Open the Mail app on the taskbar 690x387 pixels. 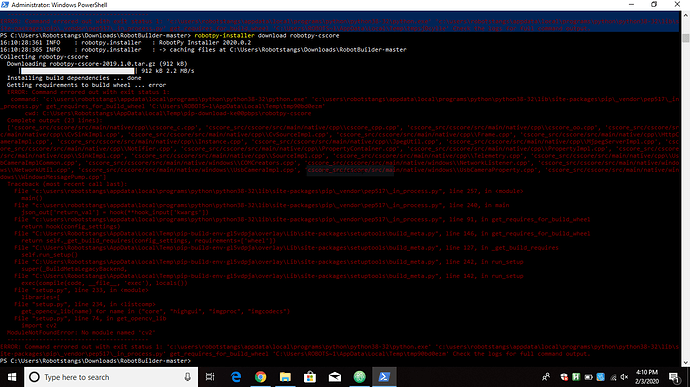334,377
